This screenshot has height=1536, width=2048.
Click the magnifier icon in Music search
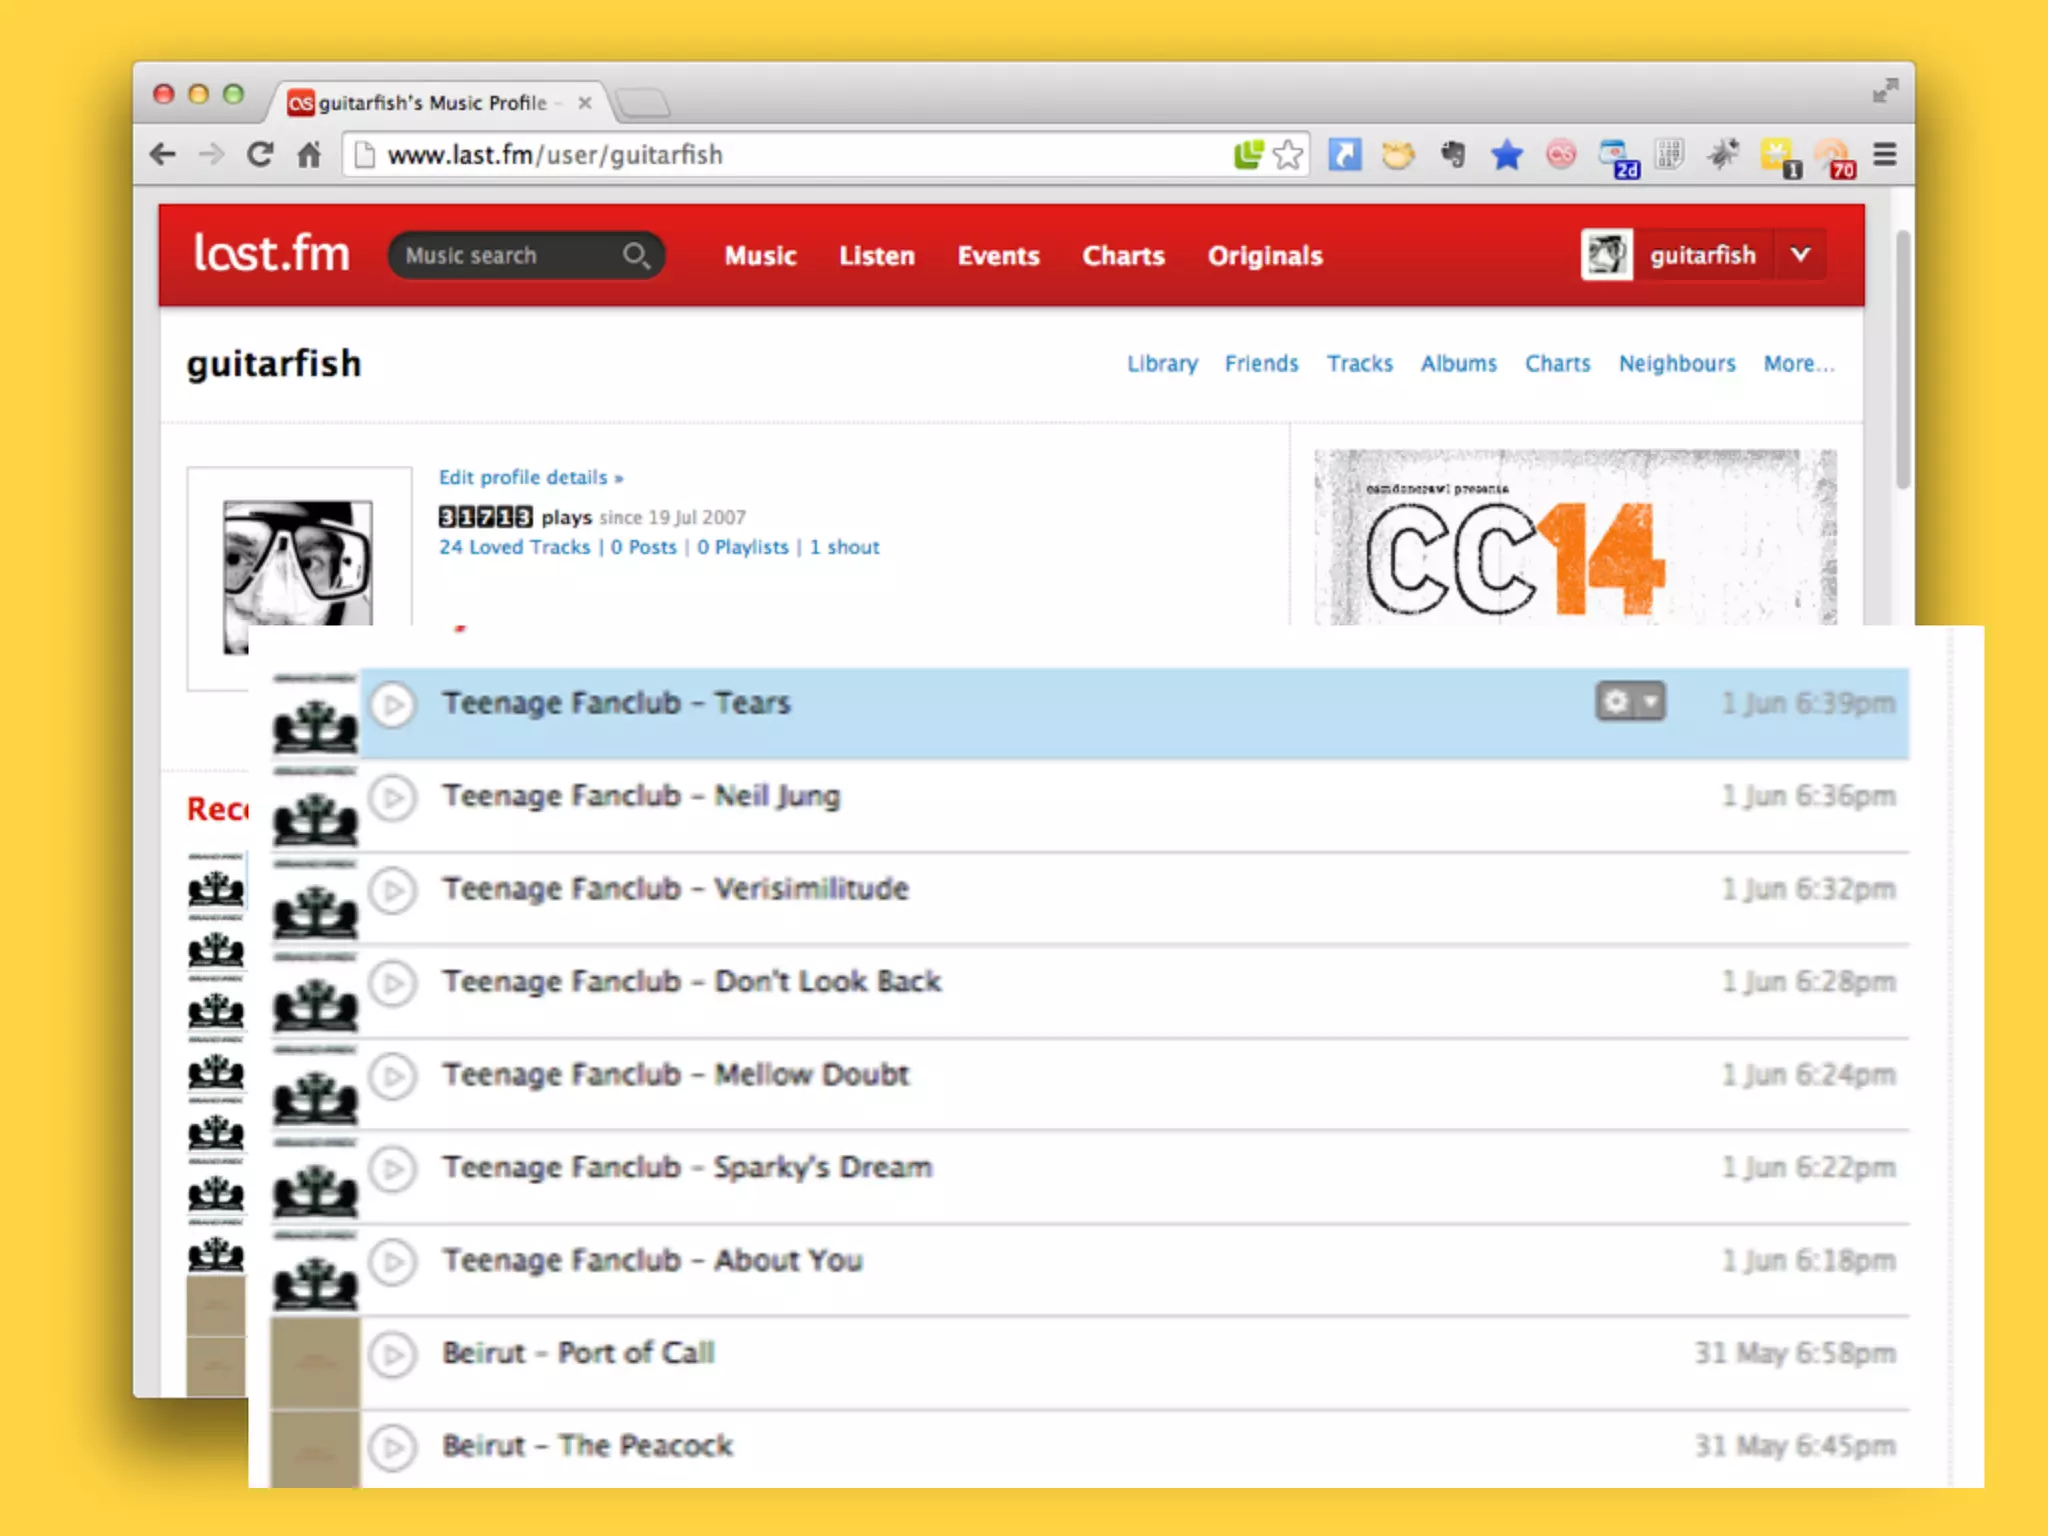pos(636,256)
